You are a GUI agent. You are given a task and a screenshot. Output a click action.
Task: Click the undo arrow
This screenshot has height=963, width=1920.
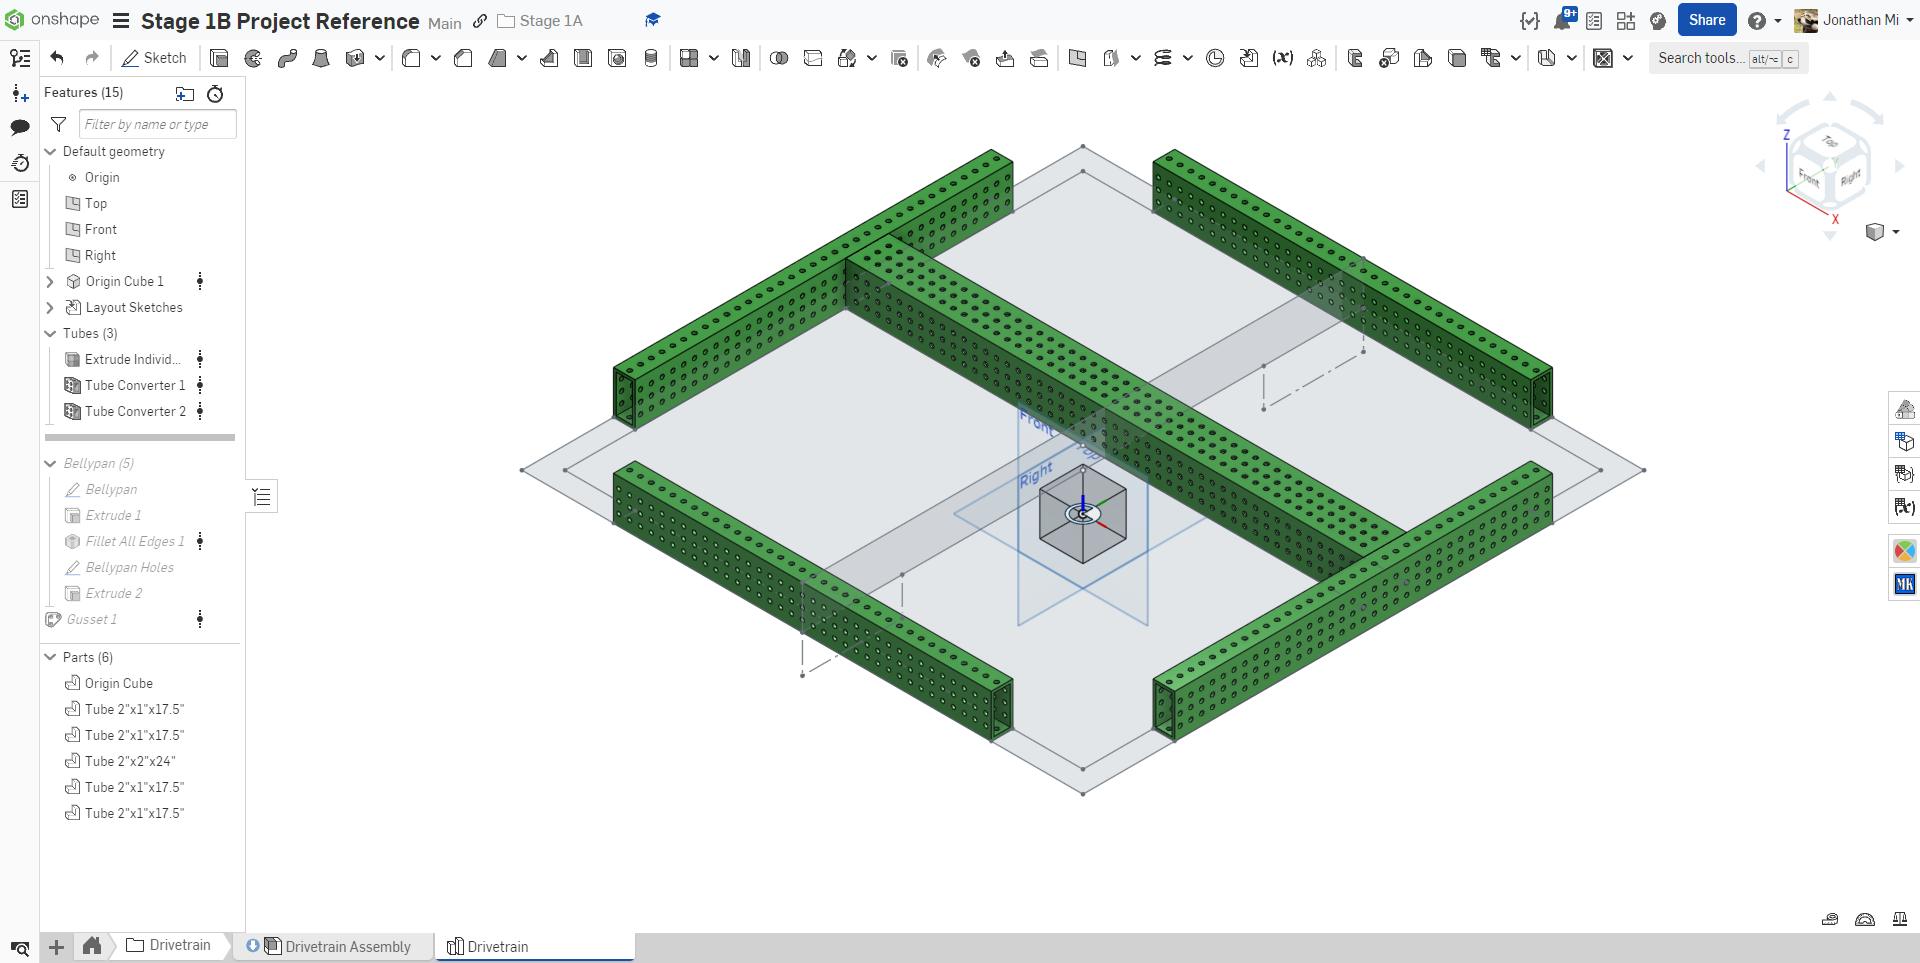(57, 58)
